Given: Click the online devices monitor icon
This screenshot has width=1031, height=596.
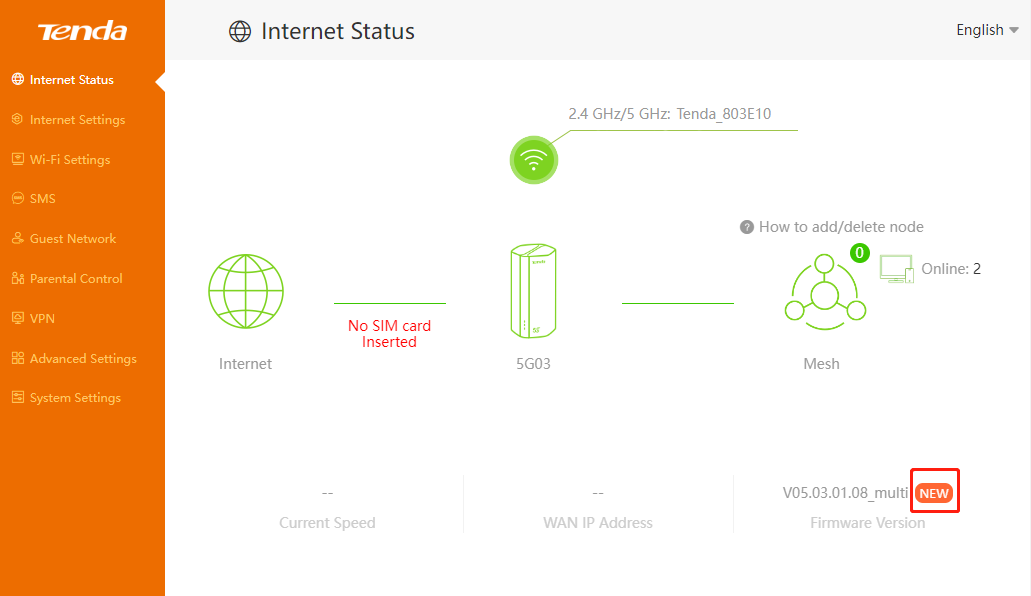Looking at the screenshot, I should coord(896,269).
